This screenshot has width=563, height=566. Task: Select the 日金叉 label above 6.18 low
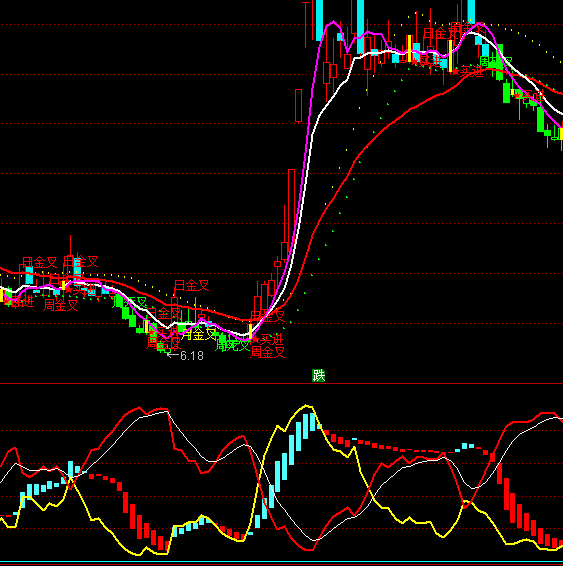pos(192,285)
